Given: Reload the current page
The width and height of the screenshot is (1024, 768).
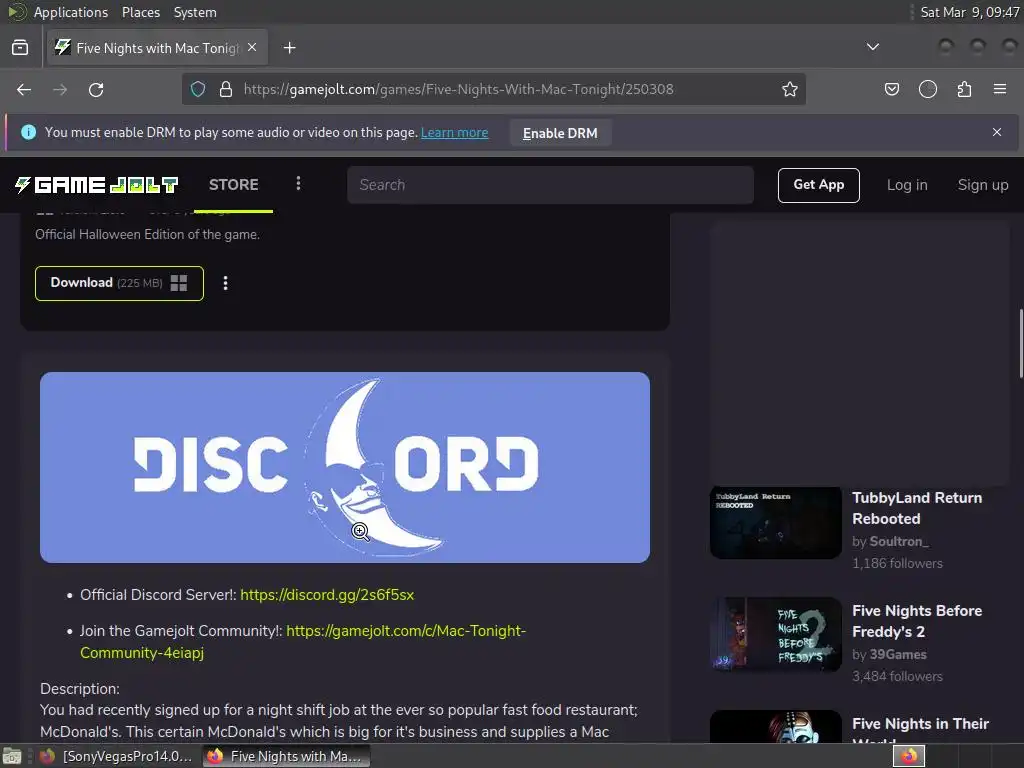Looking at the screenshot, I should (x=96, y=89).
